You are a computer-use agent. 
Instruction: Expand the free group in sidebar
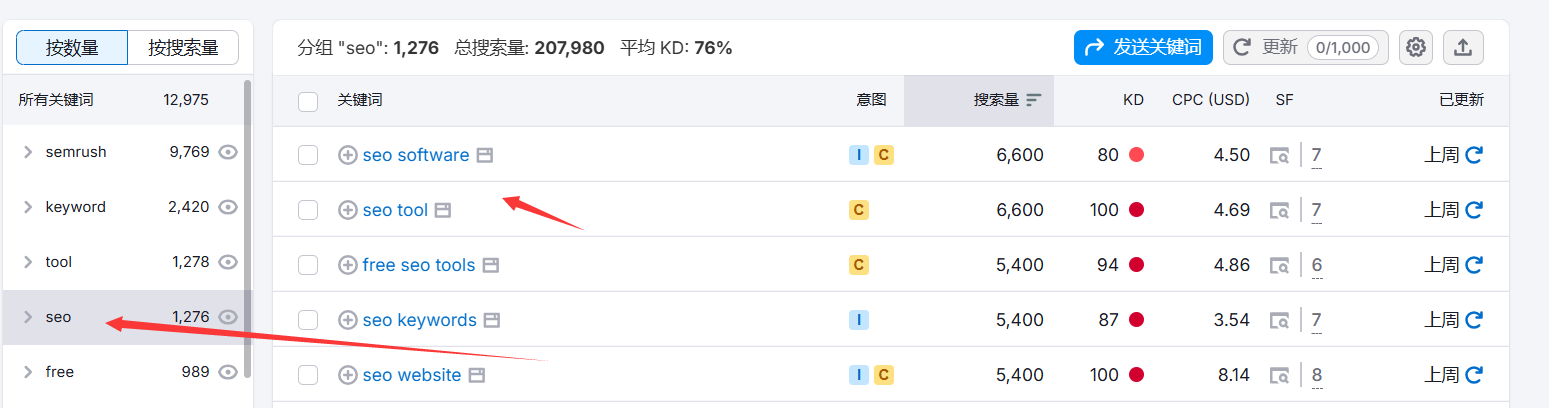(28, 372)
